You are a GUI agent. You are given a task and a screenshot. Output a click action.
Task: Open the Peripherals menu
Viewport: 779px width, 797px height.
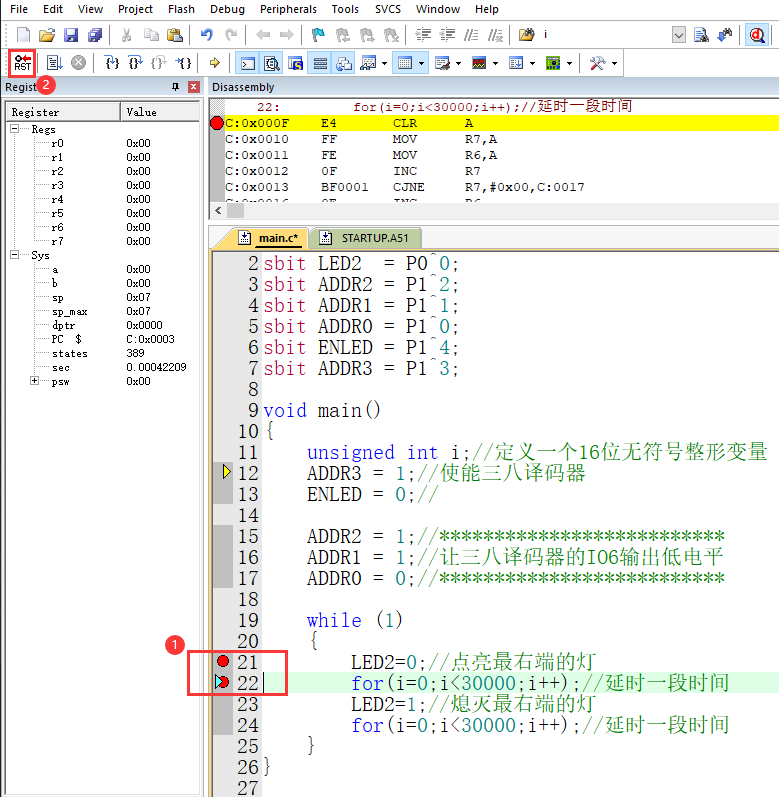pos(288,9)
